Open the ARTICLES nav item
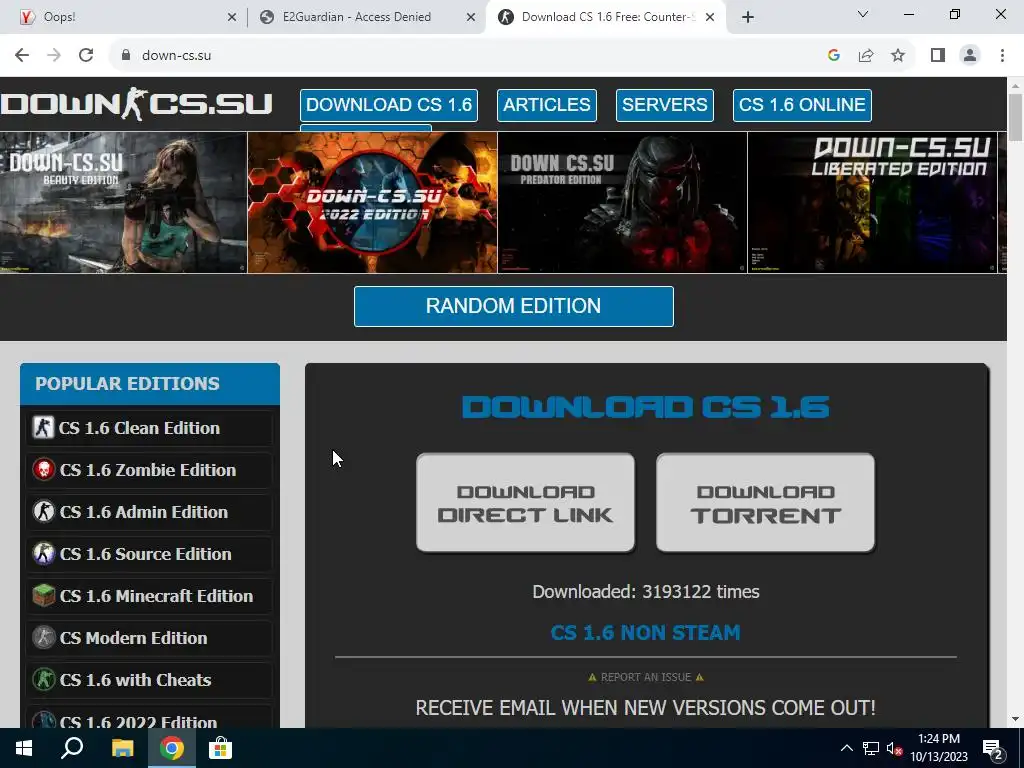Image resolution: width=1024 pixels, height=768 pixels. [547, 105]
